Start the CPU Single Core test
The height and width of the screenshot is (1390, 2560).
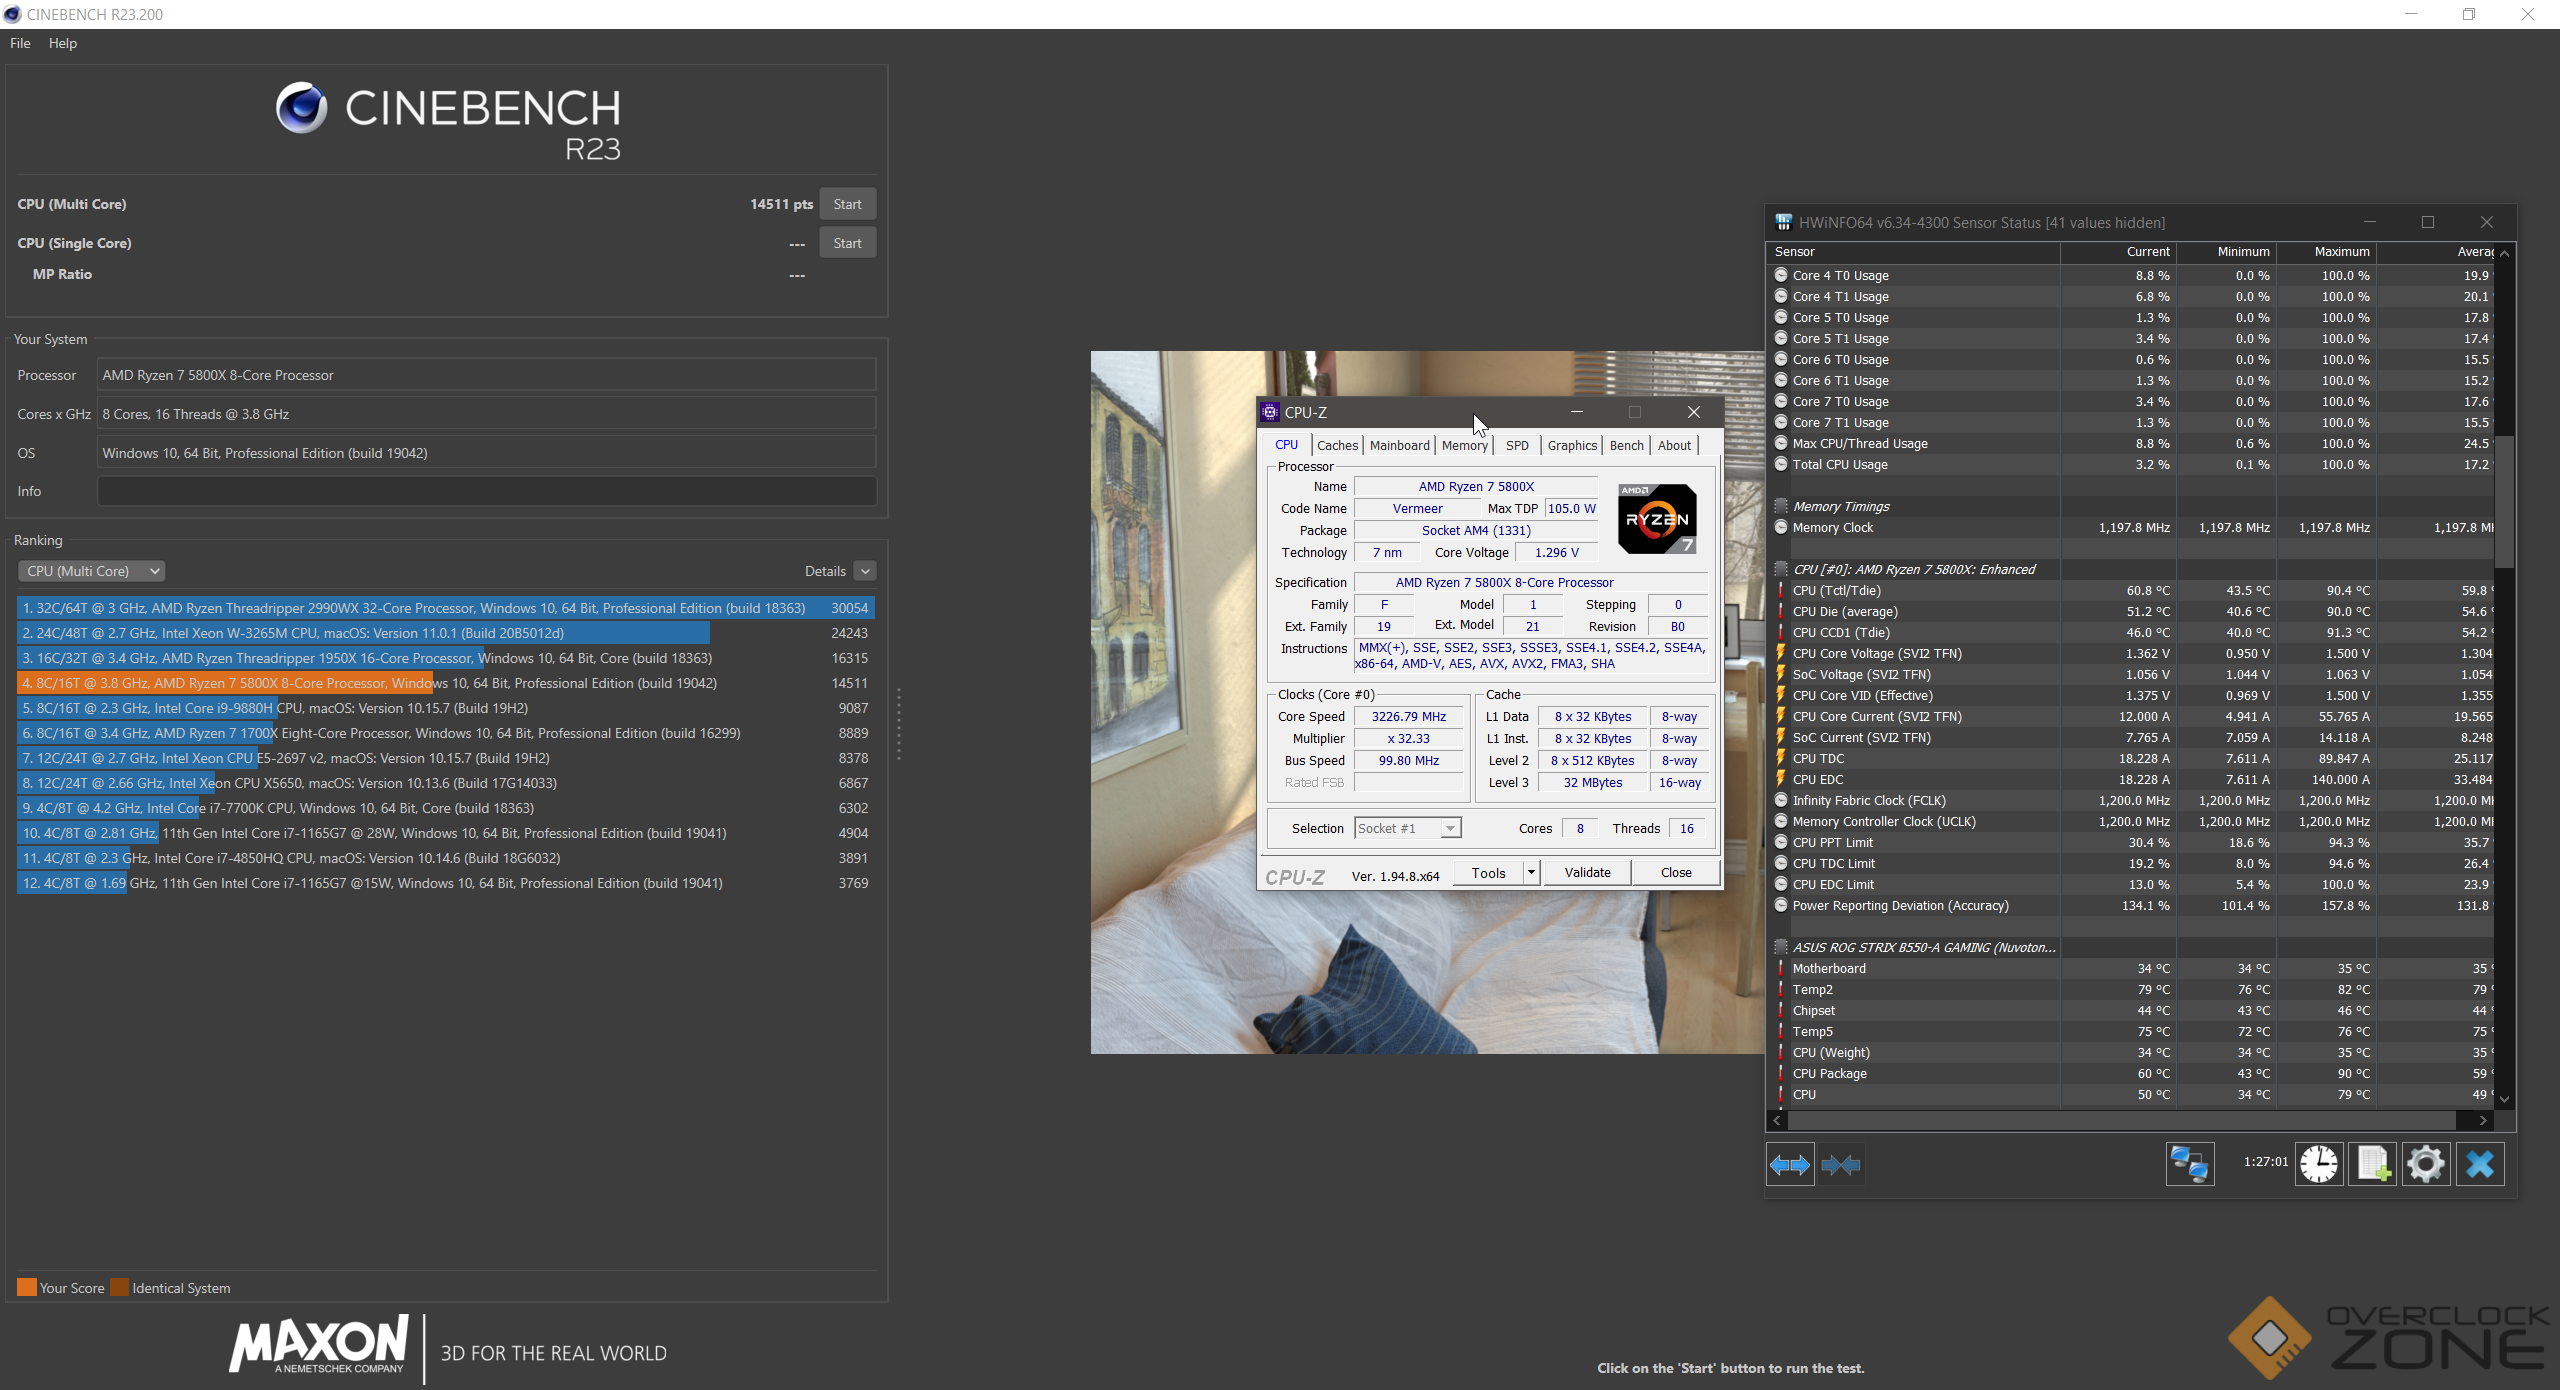[x=847, y=243]
